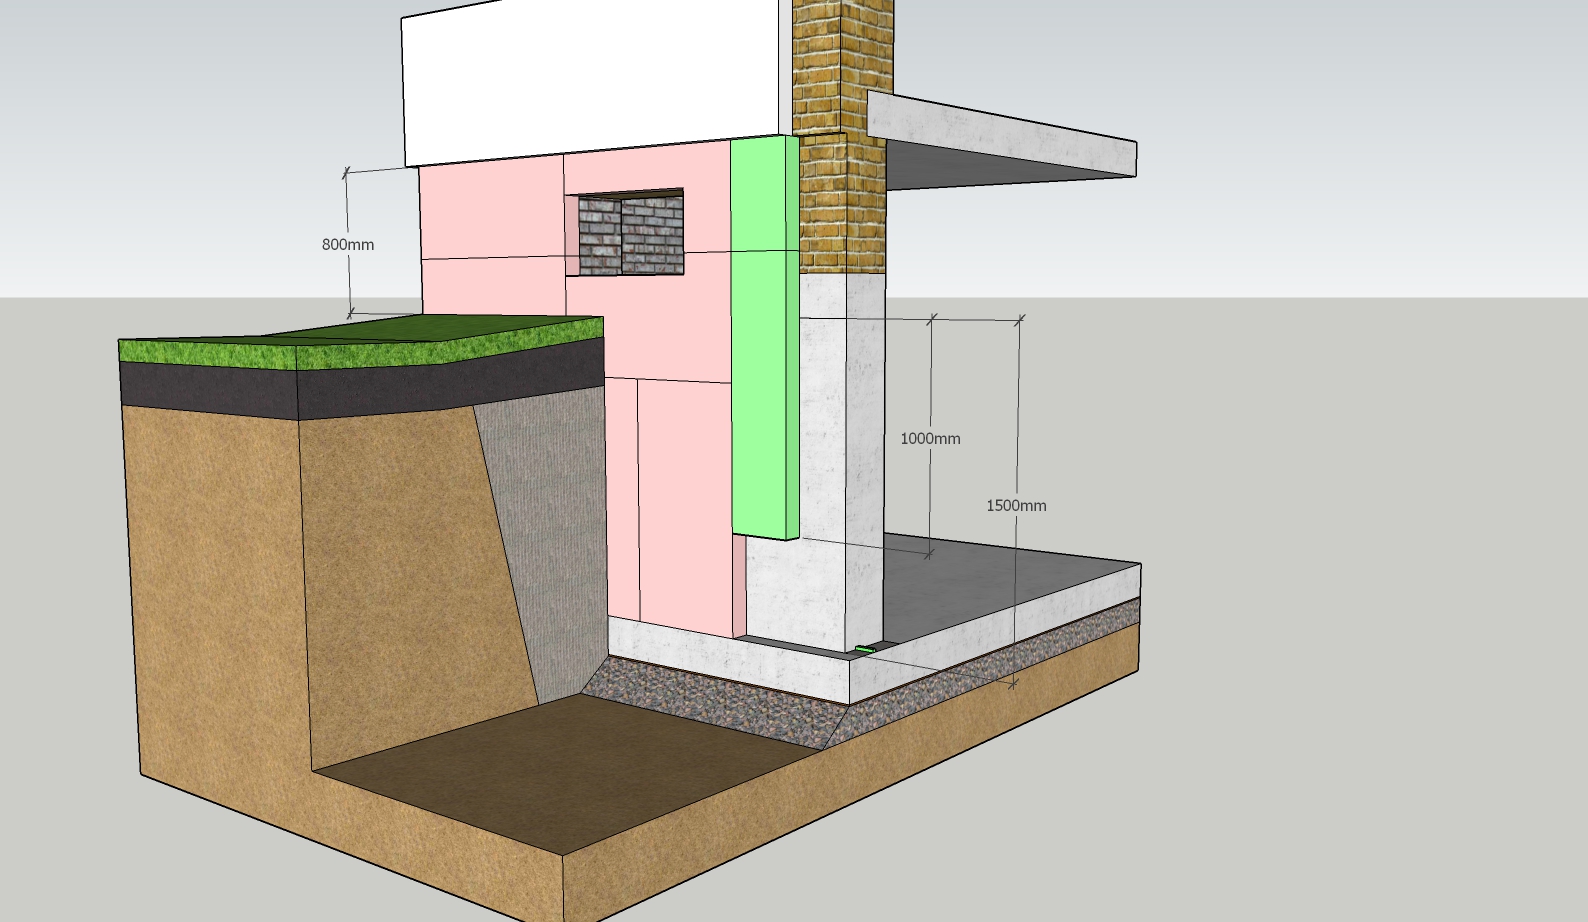Screen dimensions: 1588x922
Task: Select the 1000mm dimension label
Action: point(930,438)
